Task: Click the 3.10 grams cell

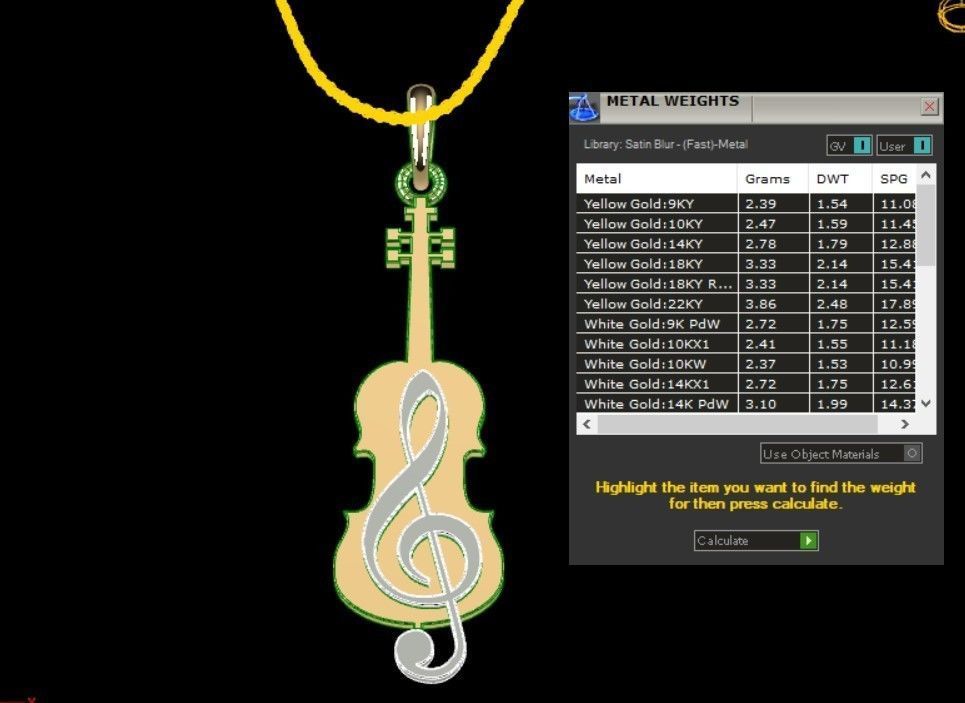Action: click(x=773, y=404)
